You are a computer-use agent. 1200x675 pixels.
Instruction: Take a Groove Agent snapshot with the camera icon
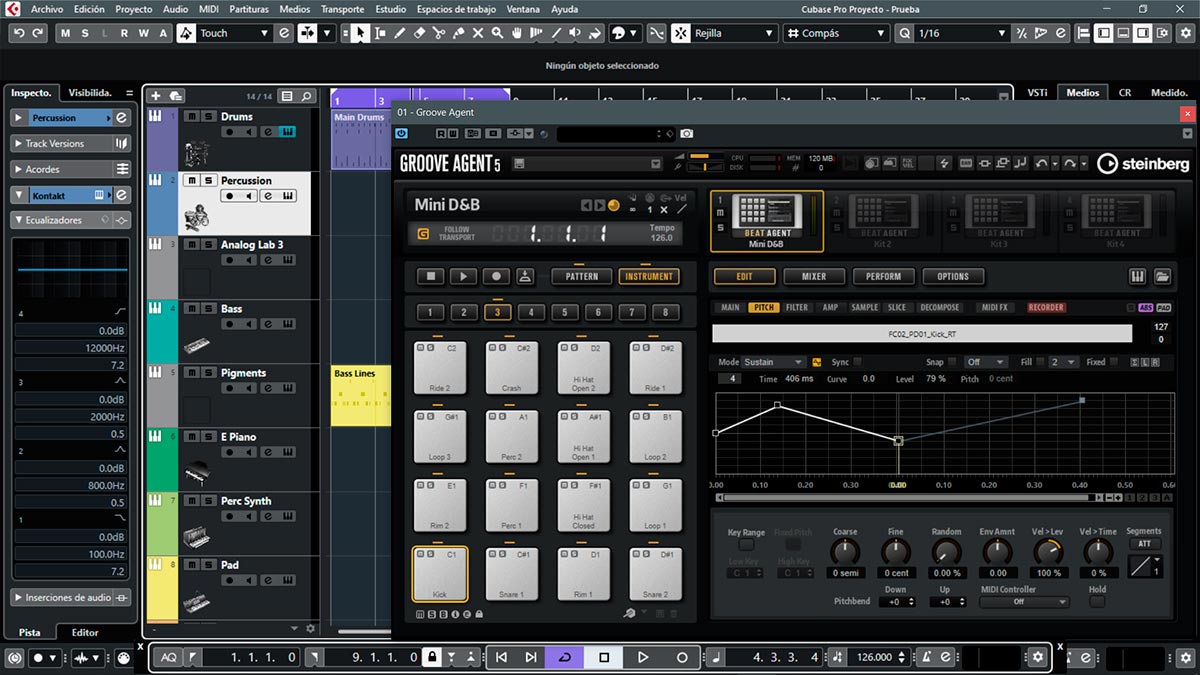click(x=687, y=133)
